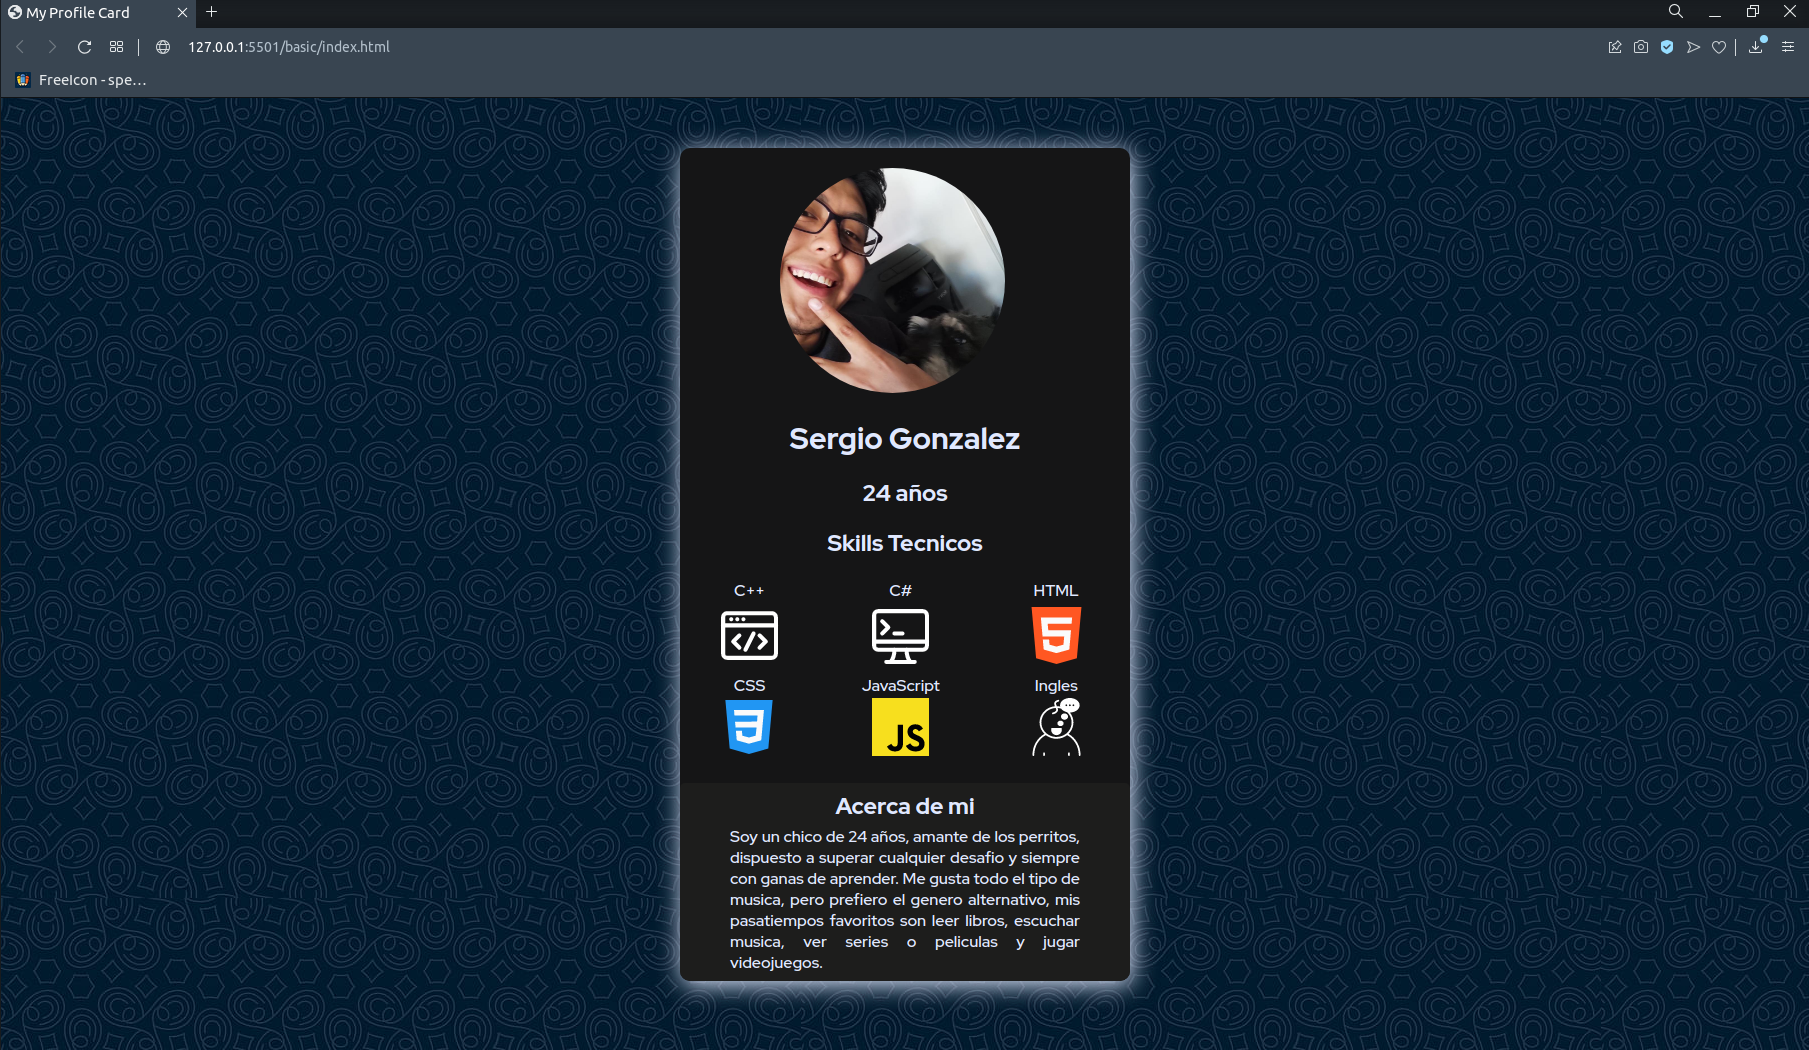Go back with the back arrow
The height and width of the screenshot is (1050, 1809).
click(x=20, y=46)
